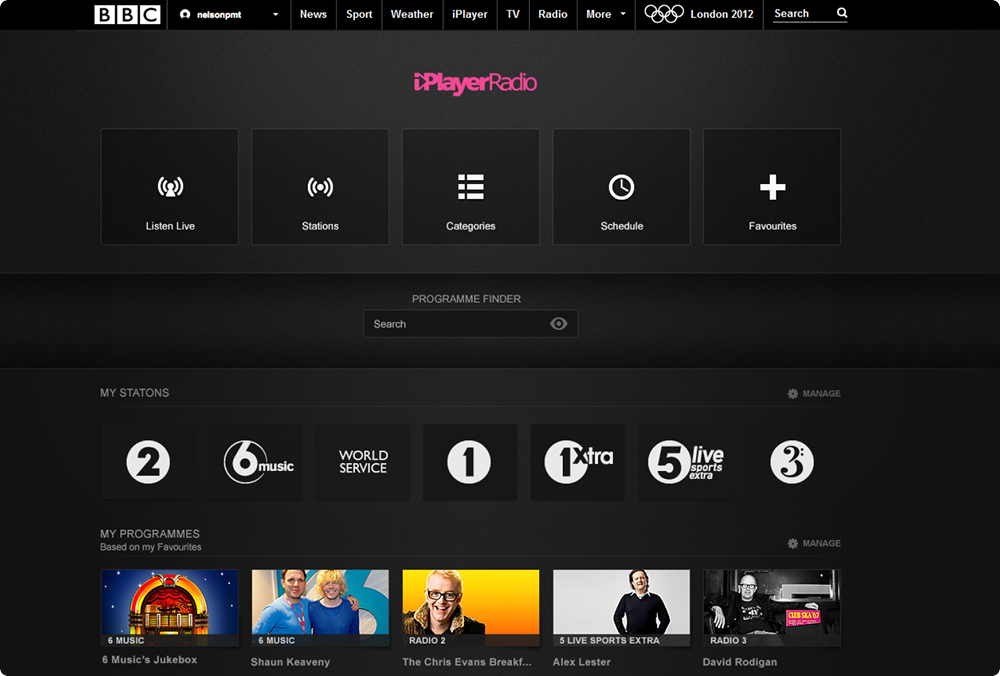This screenshot has height=676, width=1000.
Task: Open the Listen Live tile
Action: coord(170,187)
